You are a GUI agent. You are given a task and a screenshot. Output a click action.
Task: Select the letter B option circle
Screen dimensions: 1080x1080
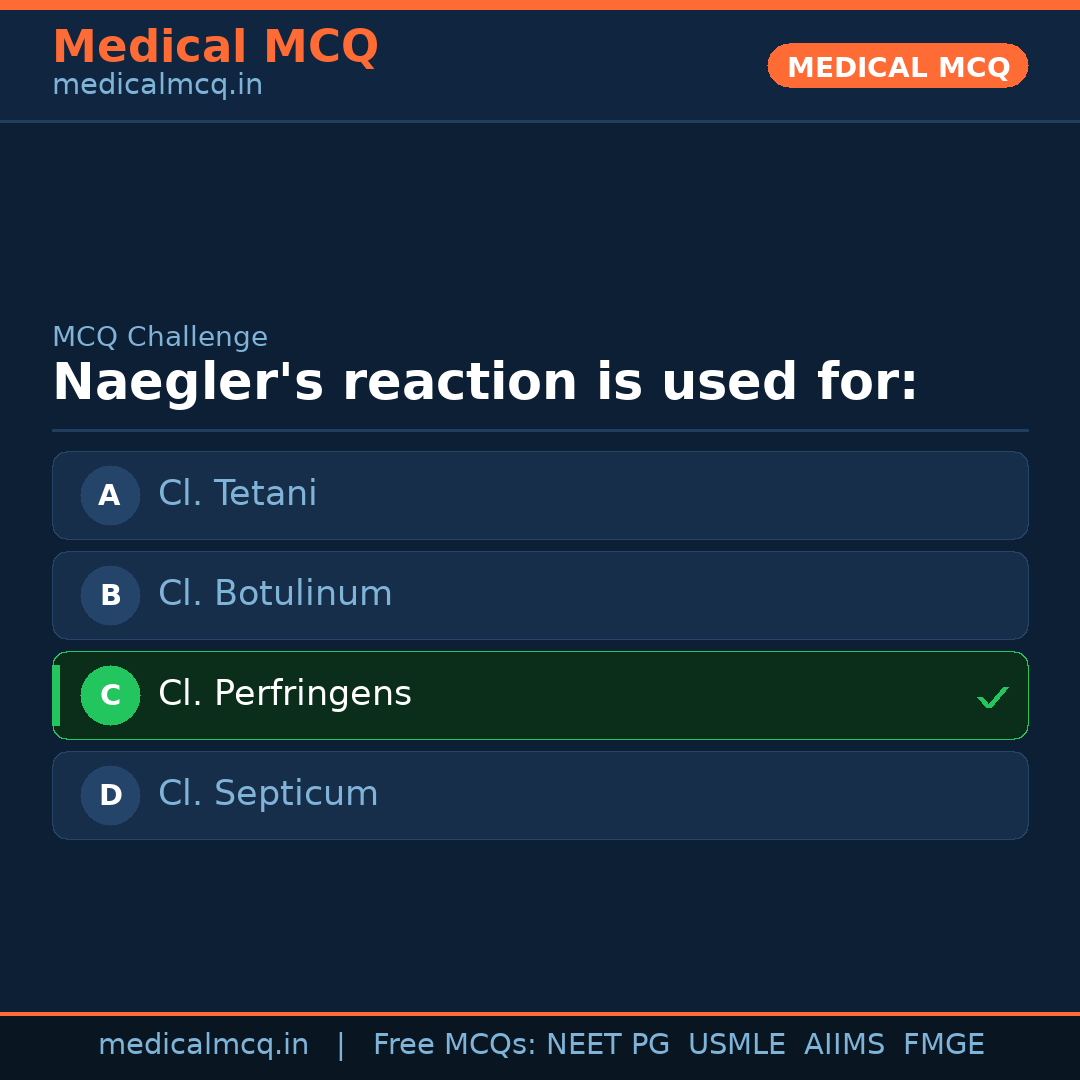110,595
